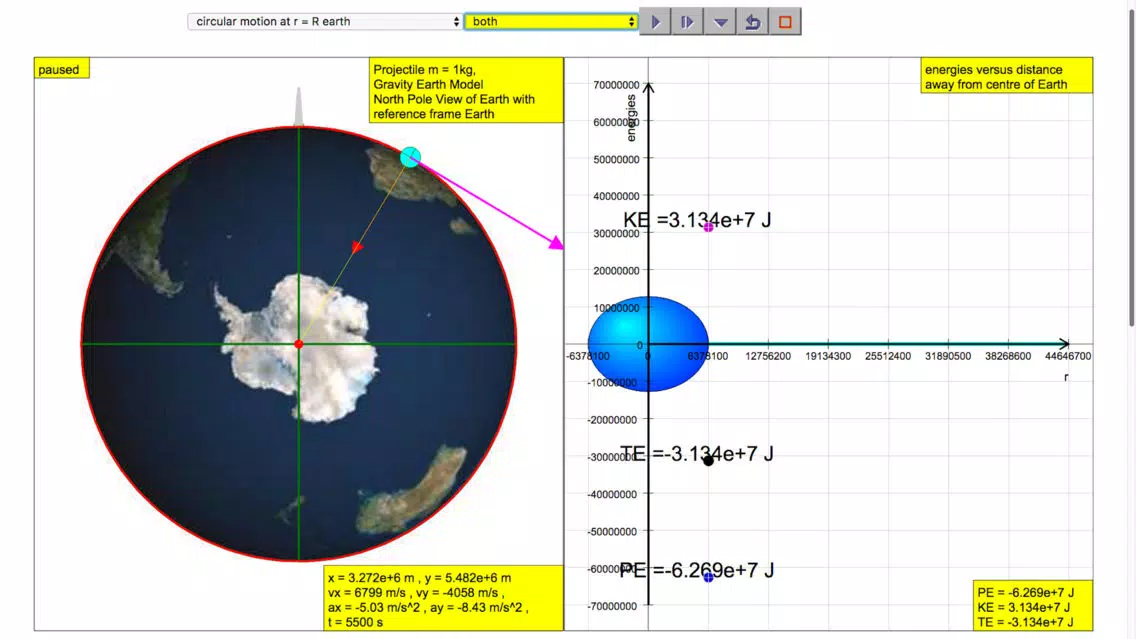Open the circular motion scenario dropdown
The width and height of the screenshot is (1136, 639).
pyautogui.click(x=325, y=22)
